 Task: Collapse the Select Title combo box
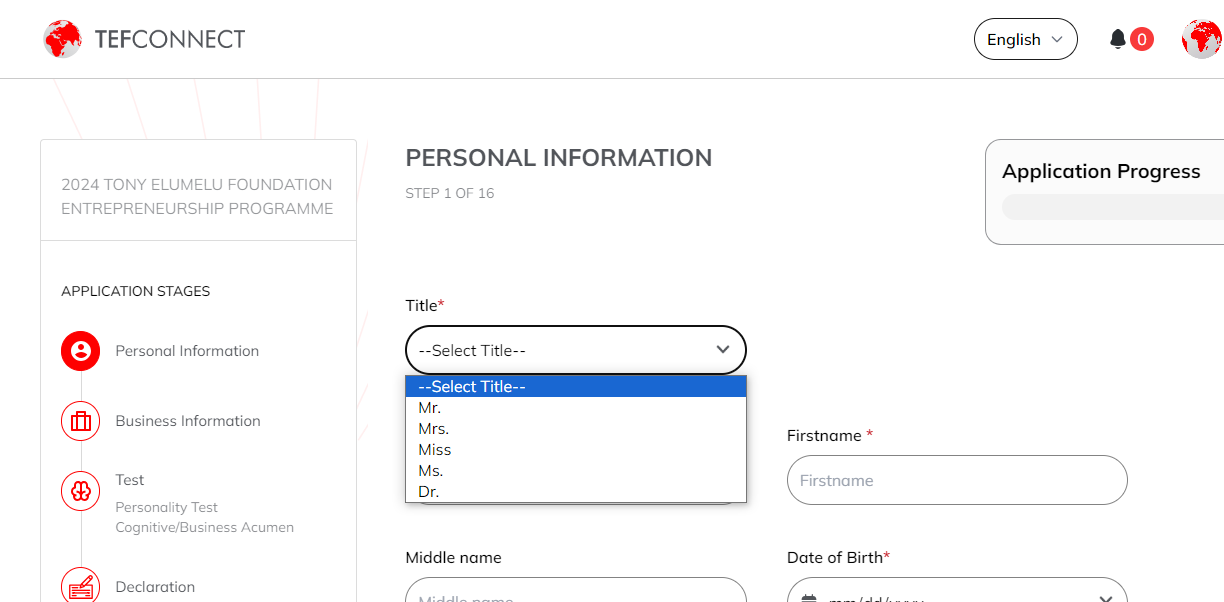tap(576, 350)
